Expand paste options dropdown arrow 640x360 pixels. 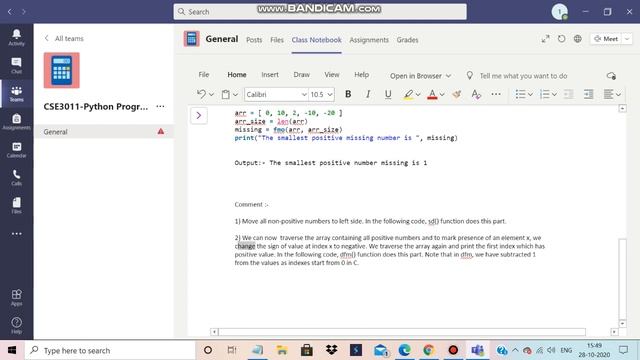click(x=235, y=95)
